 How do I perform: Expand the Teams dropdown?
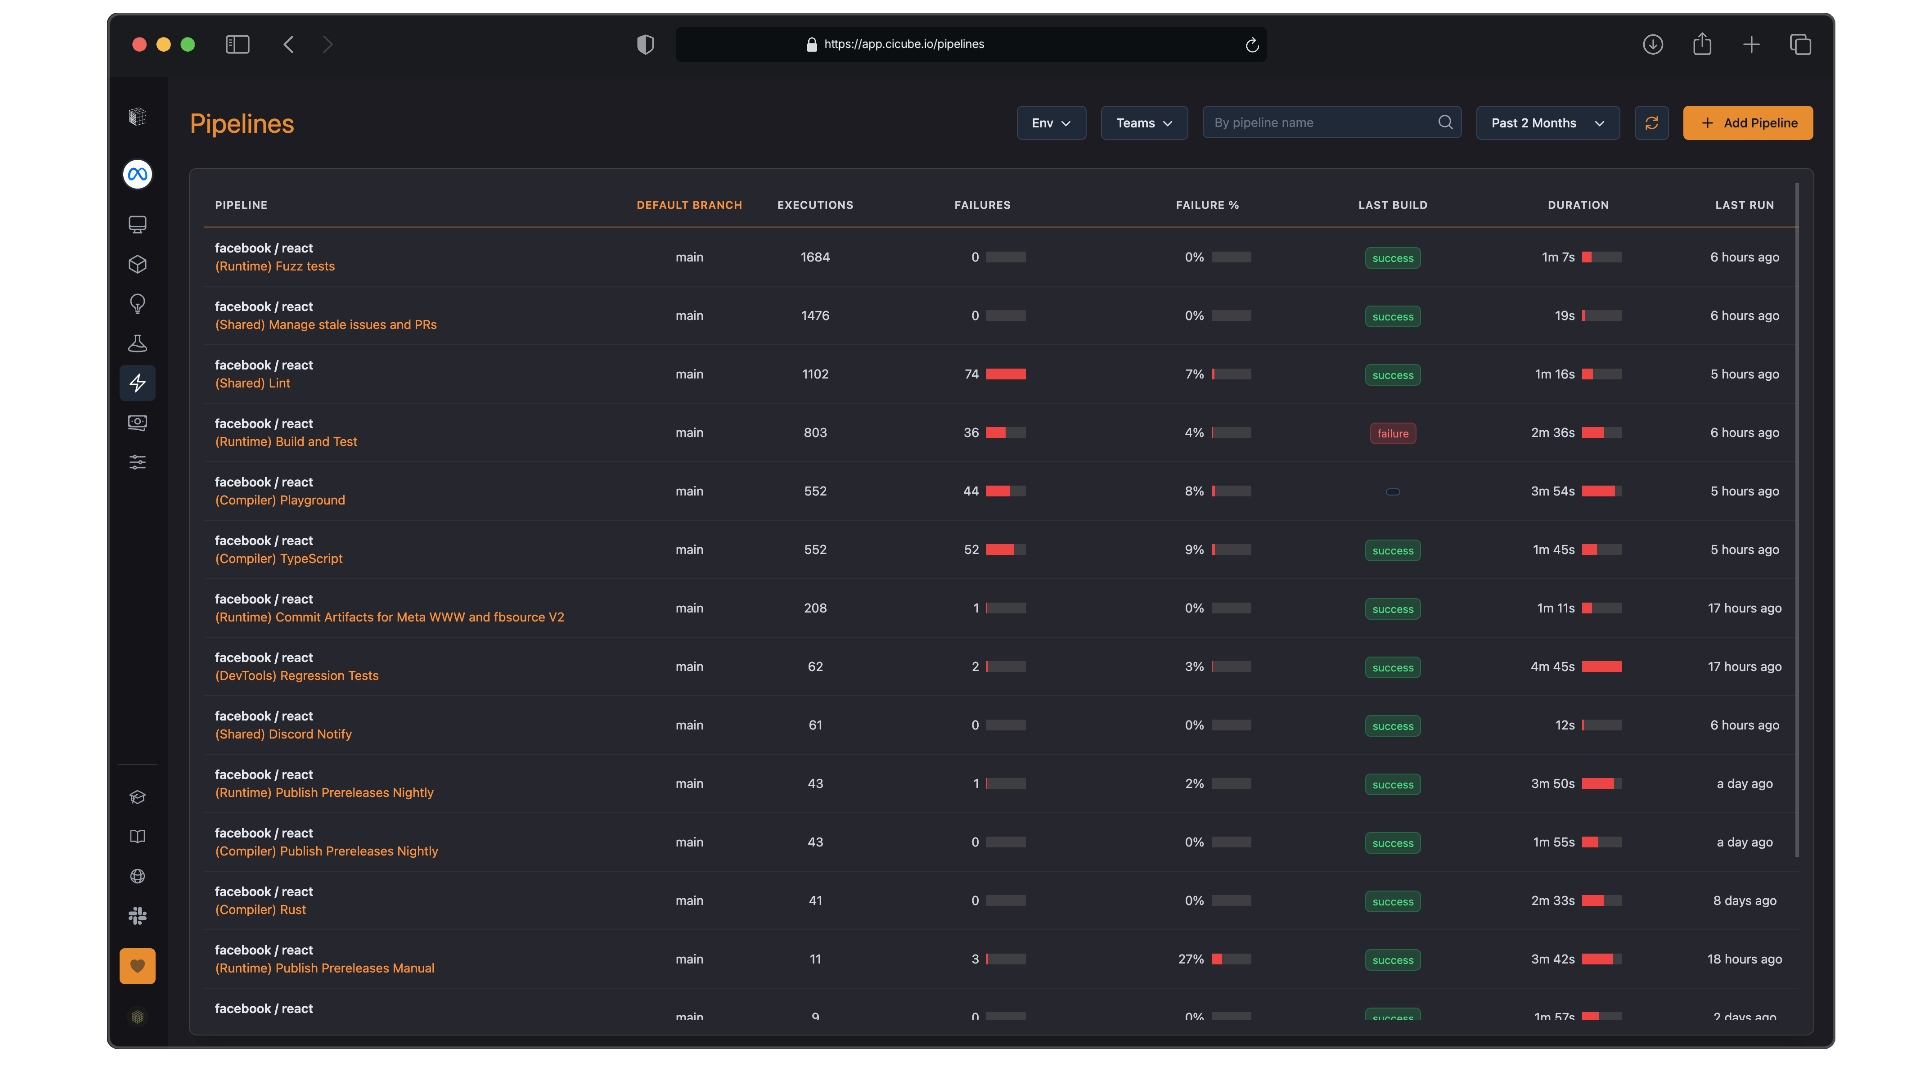pos(1143,122)
